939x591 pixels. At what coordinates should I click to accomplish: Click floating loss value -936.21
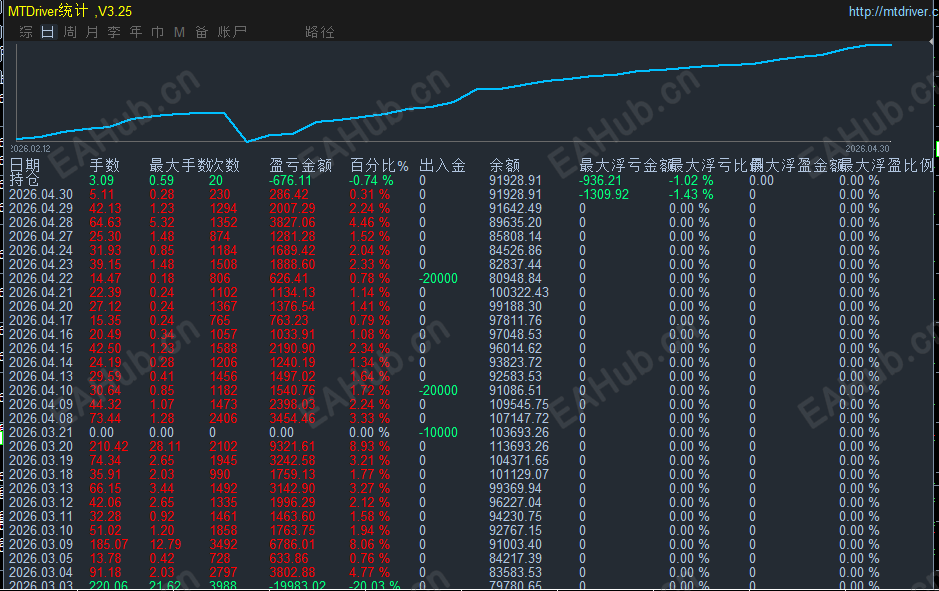pos(600,180)
